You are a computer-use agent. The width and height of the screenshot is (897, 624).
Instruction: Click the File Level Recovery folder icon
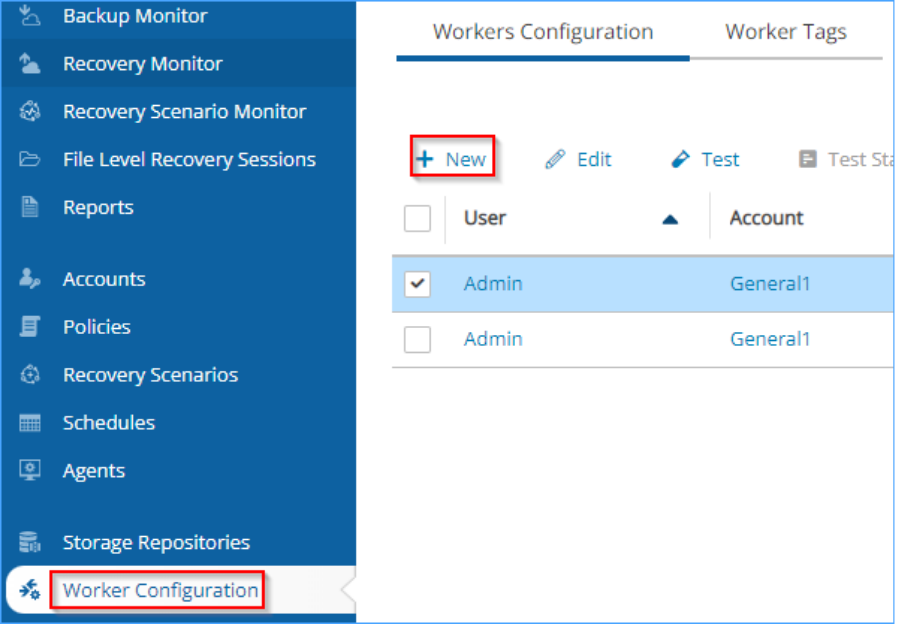click(x=29, y=159)
